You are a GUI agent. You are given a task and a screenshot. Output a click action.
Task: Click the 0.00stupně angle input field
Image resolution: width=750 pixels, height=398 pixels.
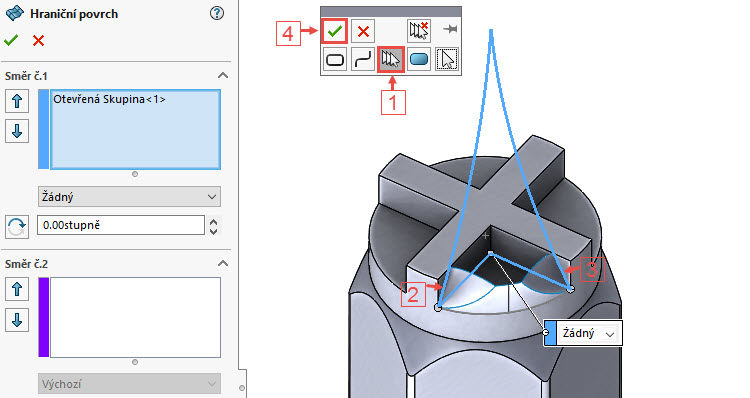(121, 225)
